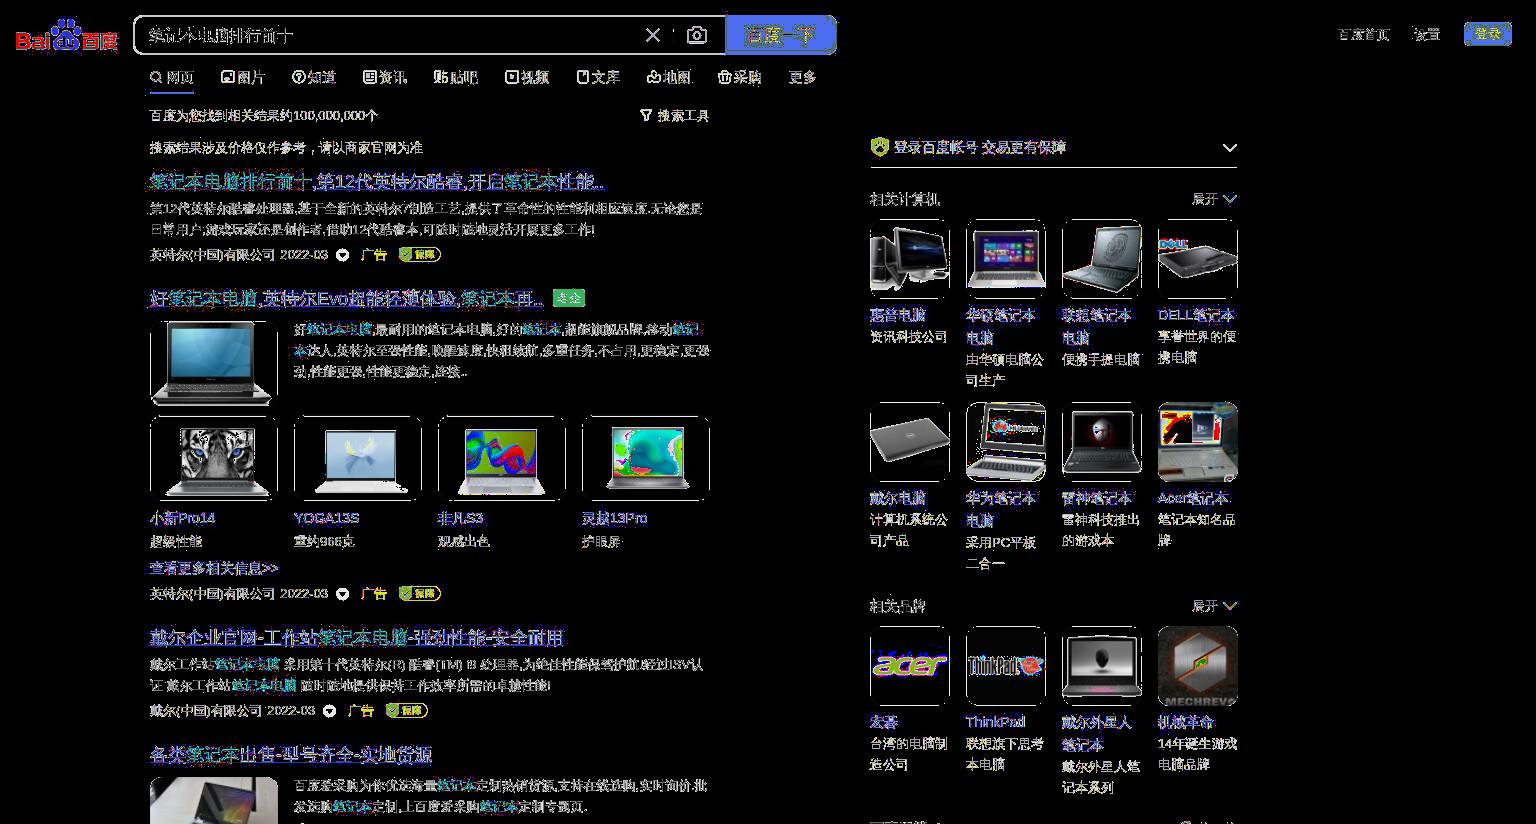
Task: Click shield icon beside 登录百度帐号
Action: [x=879, y=147]
